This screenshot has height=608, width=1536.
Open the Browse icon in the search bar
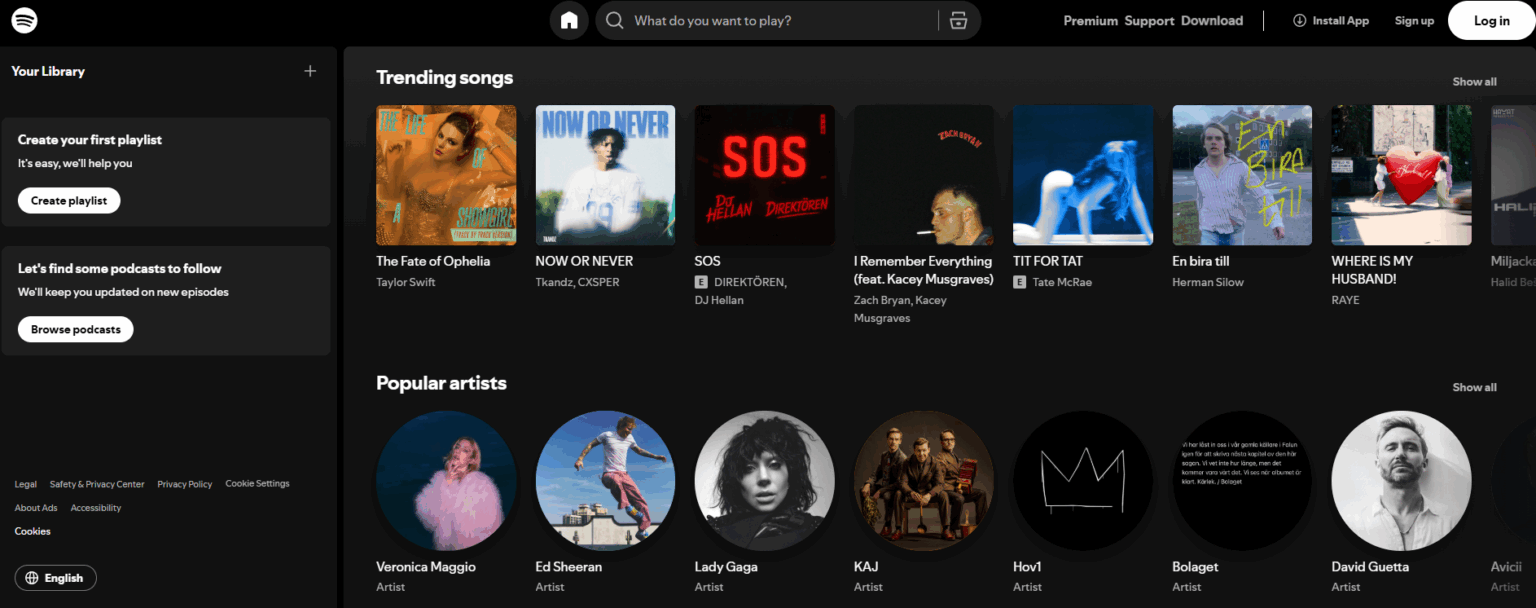[958, 20]
